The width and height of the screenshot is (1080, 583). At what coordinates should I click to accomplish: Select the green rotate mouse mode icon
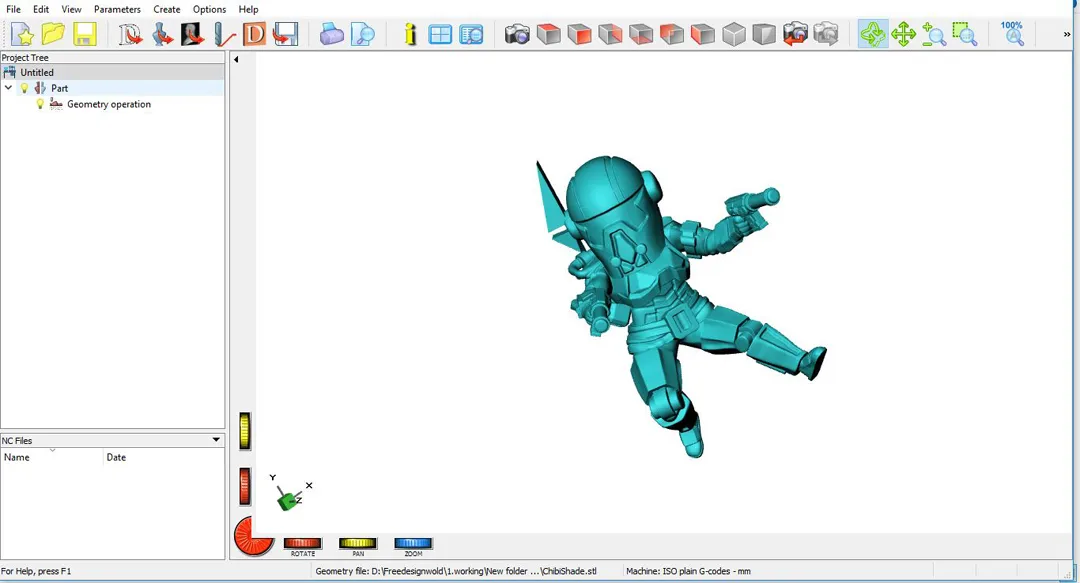(x=873, y=35)
